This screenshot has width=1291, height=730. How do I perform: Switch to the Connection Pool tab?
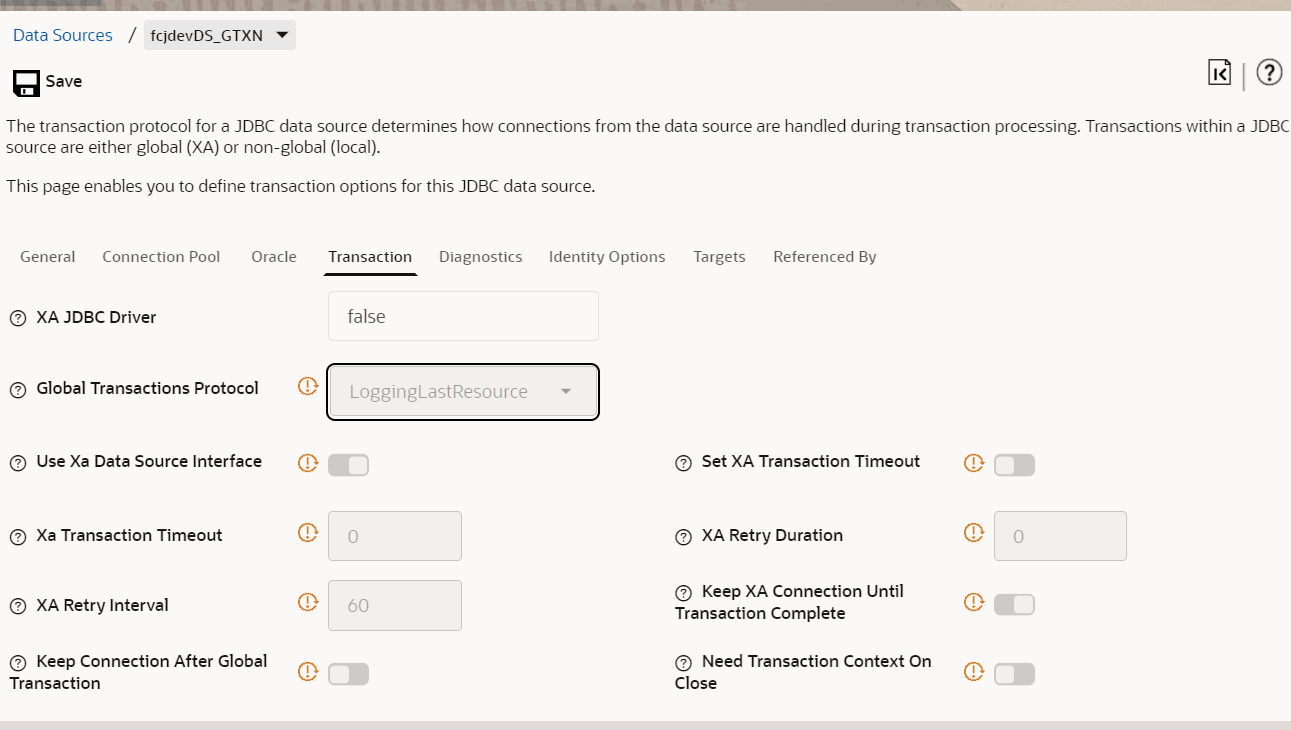coord(161,257)
